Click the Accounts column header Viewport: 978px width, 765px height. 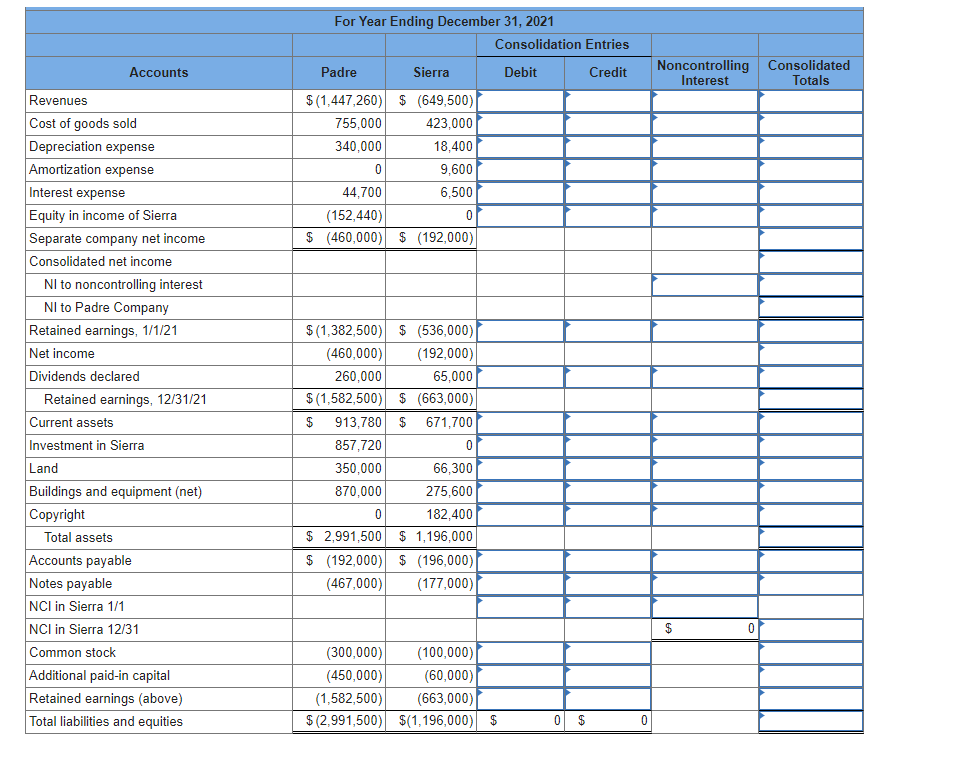point(159,73)
